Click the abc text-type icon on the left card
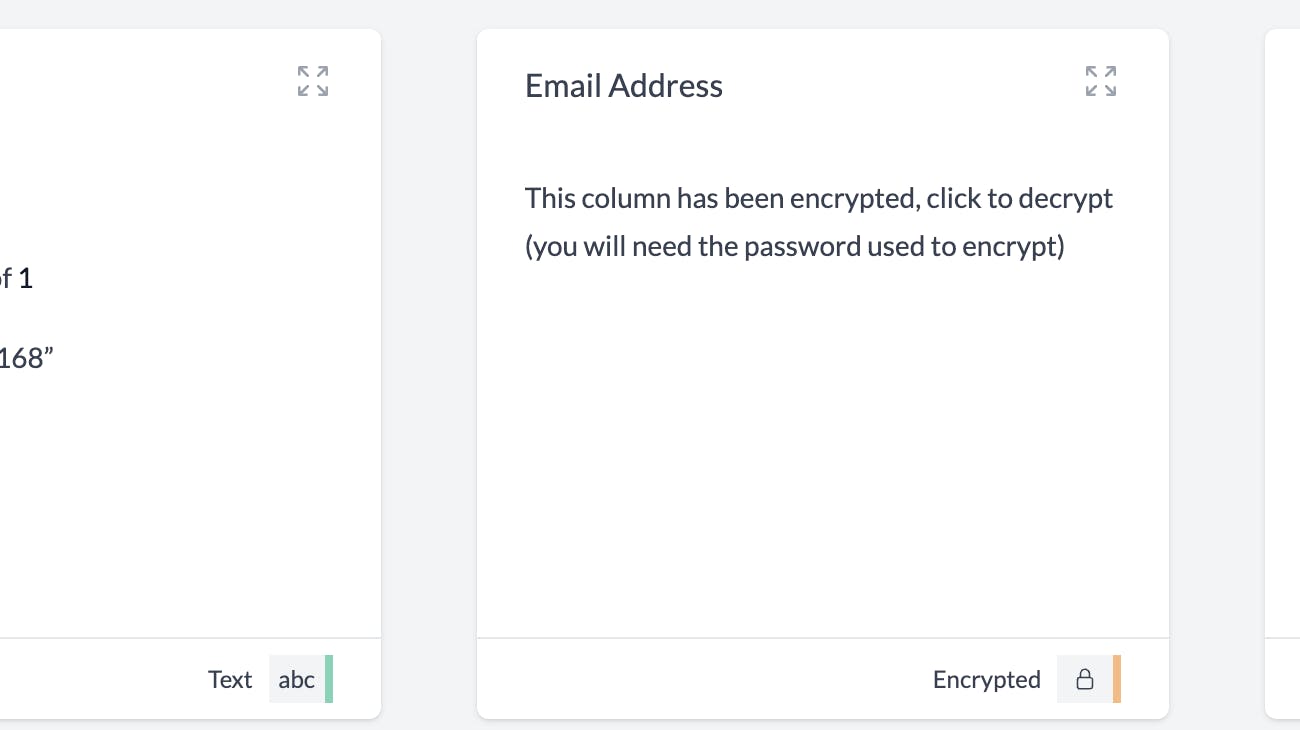 pyautogui.click(x=296, y=679)
